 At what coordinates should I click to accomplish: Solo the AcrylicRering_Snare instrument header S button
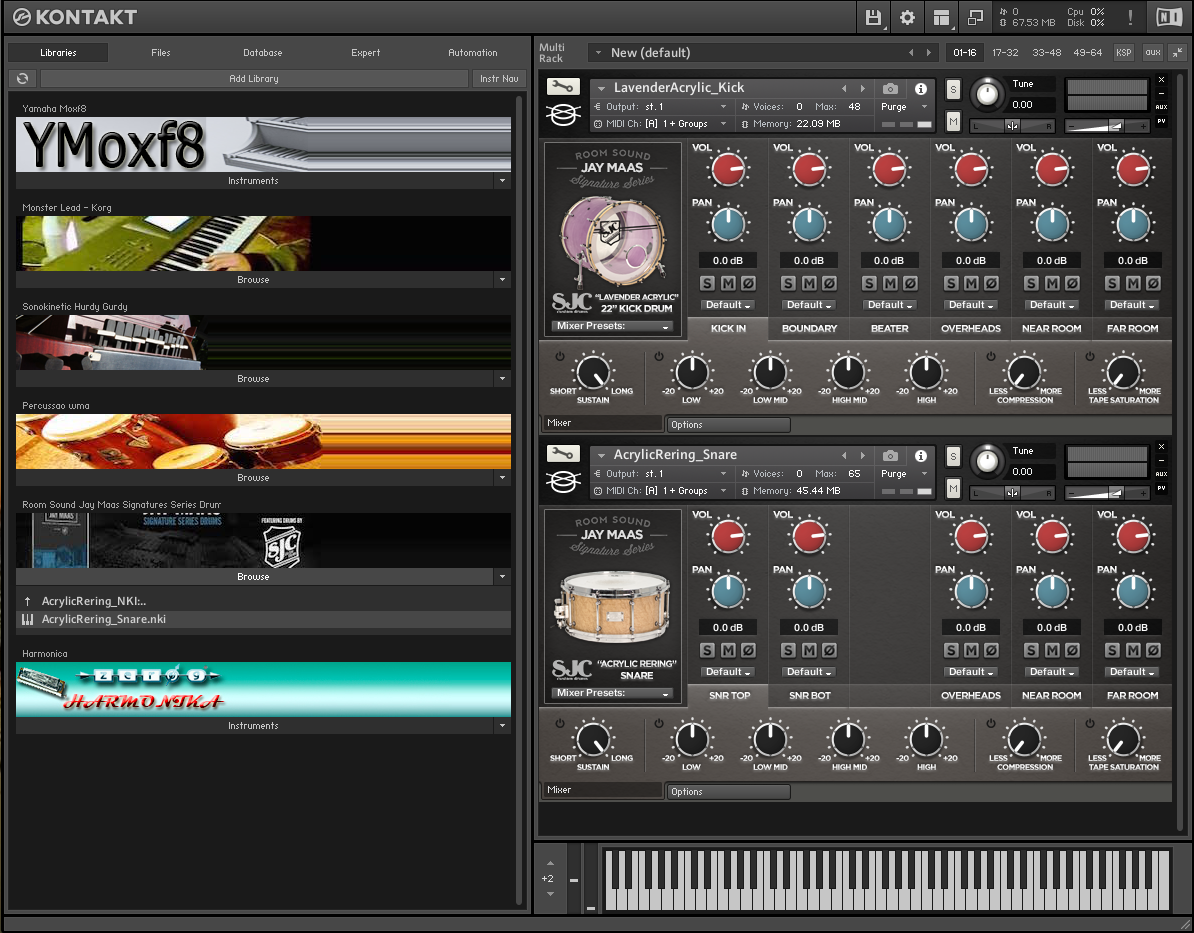click(x=953, y=456)
